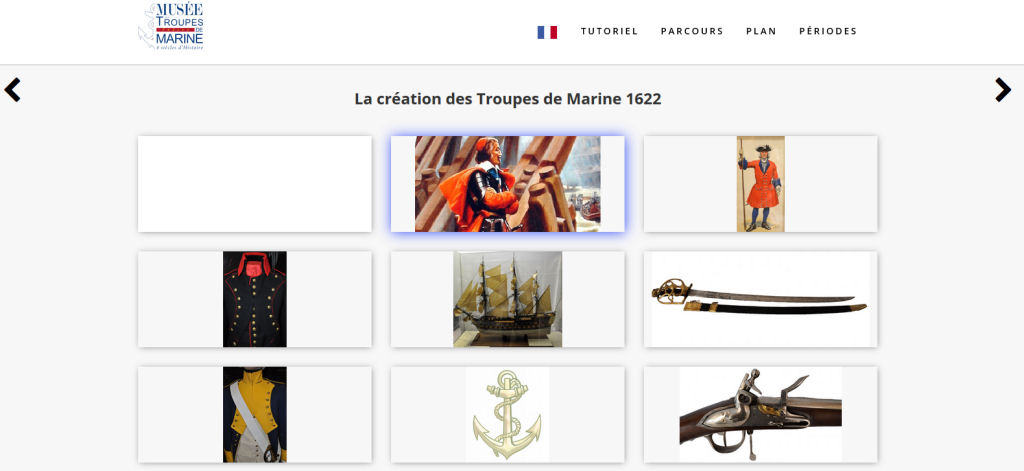Click the page title about Troupes de Marine 1622

[x=507, y=99]
